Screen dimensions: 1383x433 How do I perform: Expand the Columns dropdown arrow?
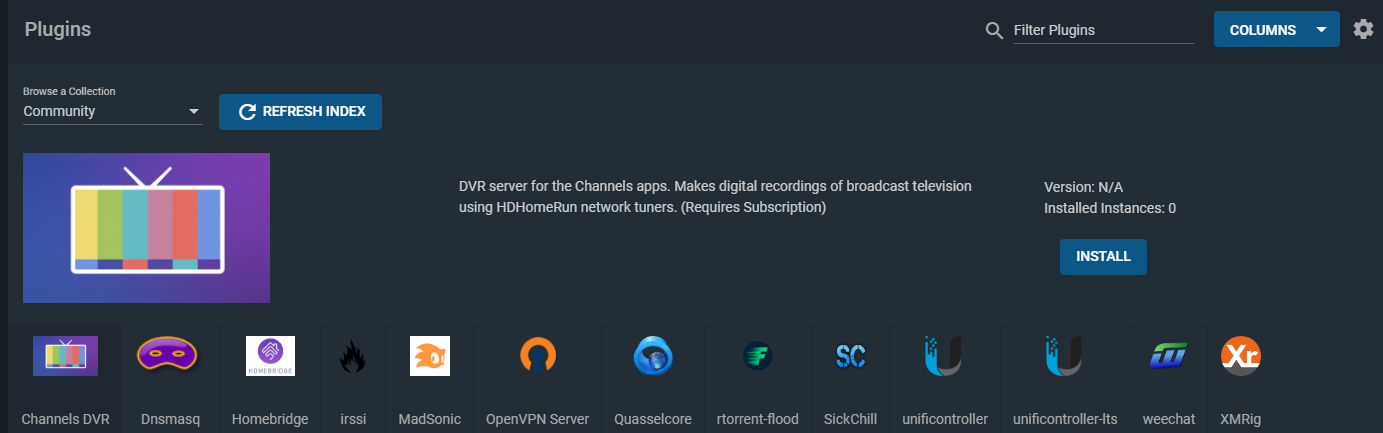tap(1322, 30)
